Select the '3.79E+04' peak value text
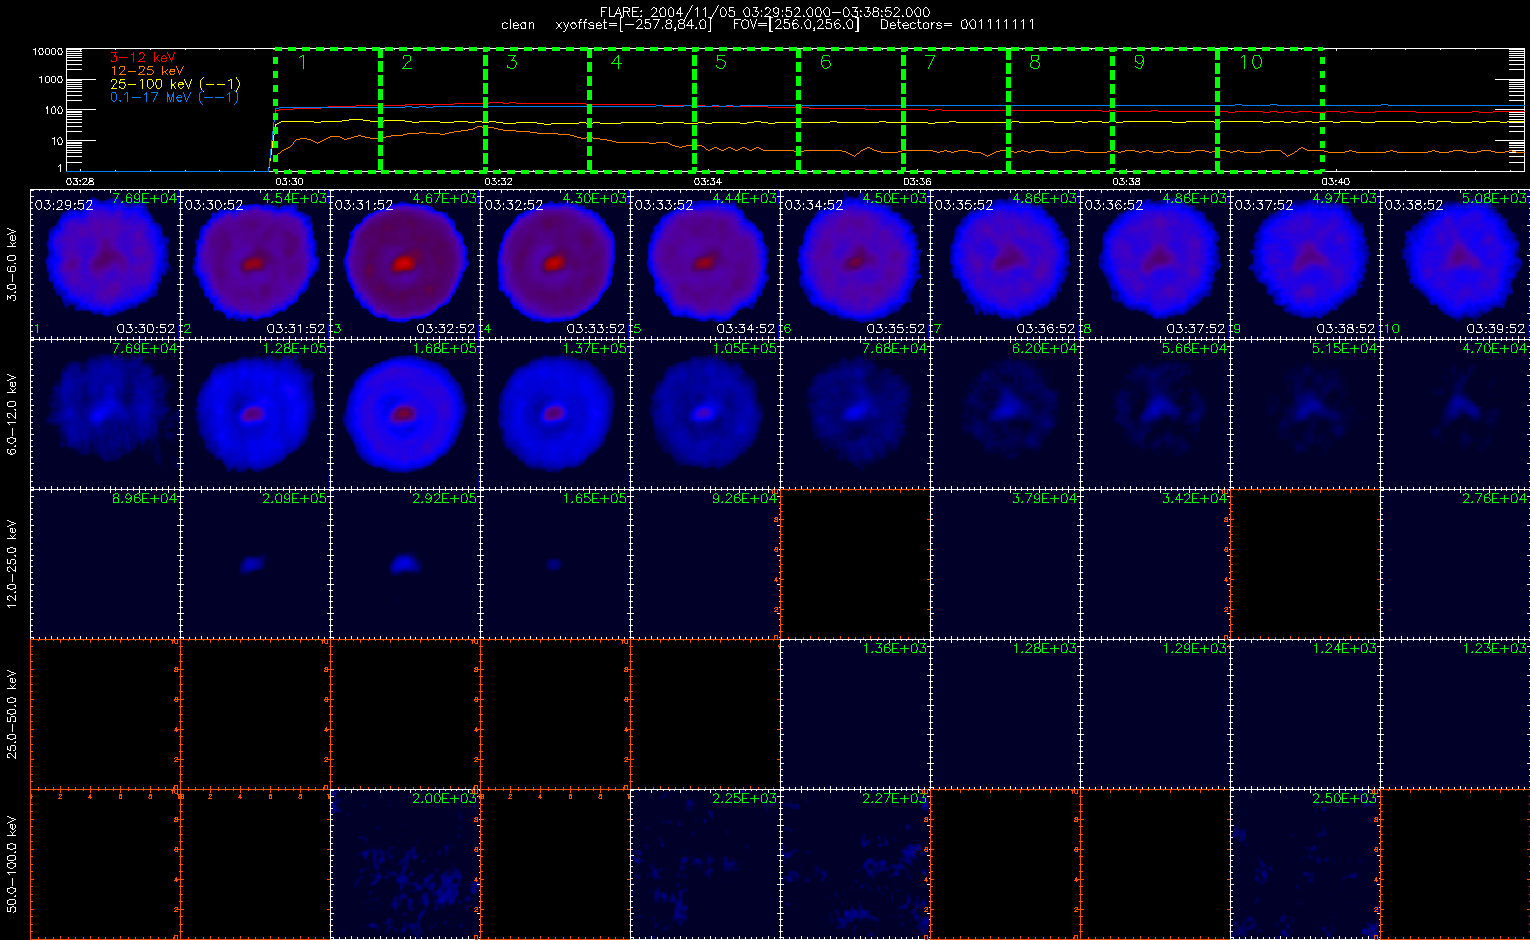The image size is (1530, 940). pos(1046,498)
